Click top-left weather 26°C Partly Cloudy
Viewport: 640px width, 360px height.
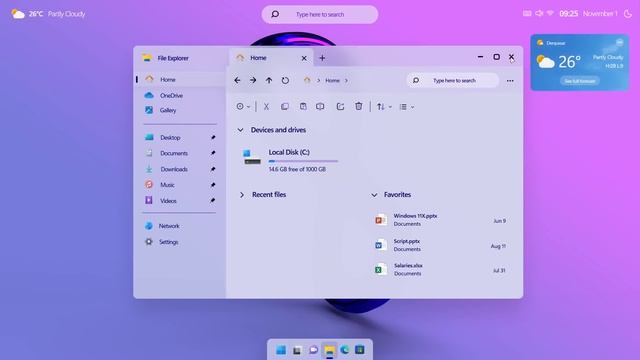pos(48,14)
